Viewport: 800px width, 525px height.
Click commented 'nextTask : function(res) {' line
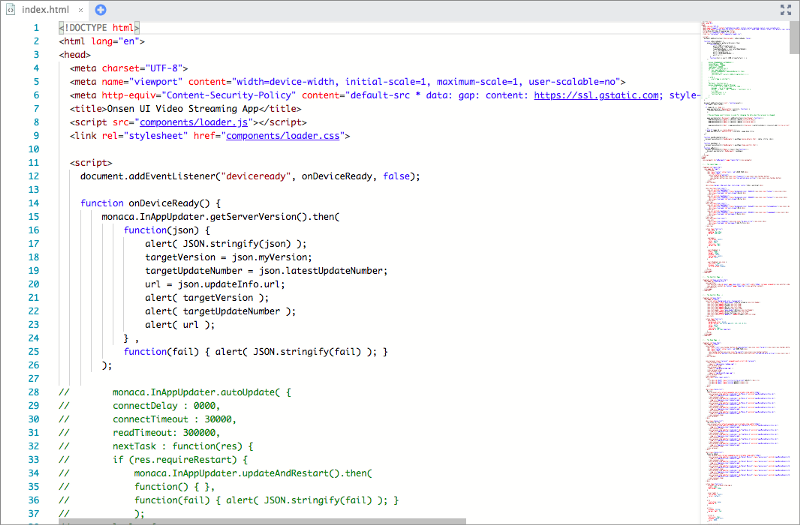click(183, 446)
